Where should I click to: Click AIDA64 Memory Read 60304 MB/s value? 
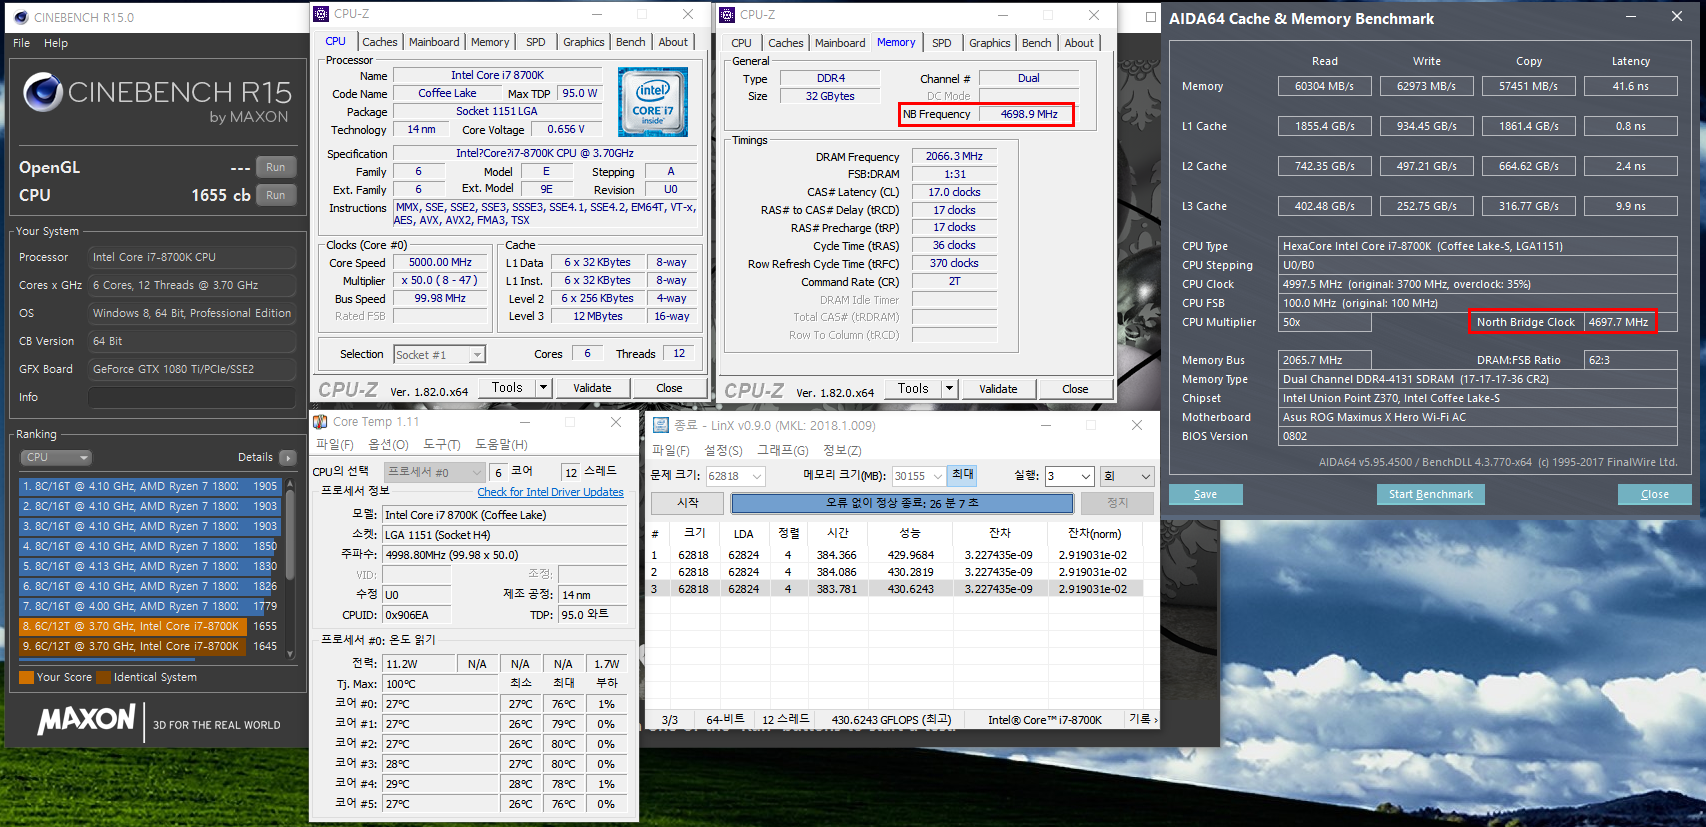pyautogui.click(x=1324, y=86)
